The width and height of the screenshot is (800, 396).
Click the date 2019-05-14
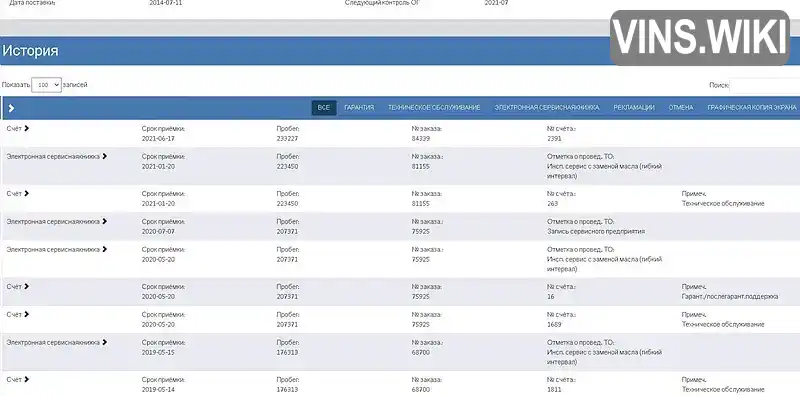pos(158,389)
